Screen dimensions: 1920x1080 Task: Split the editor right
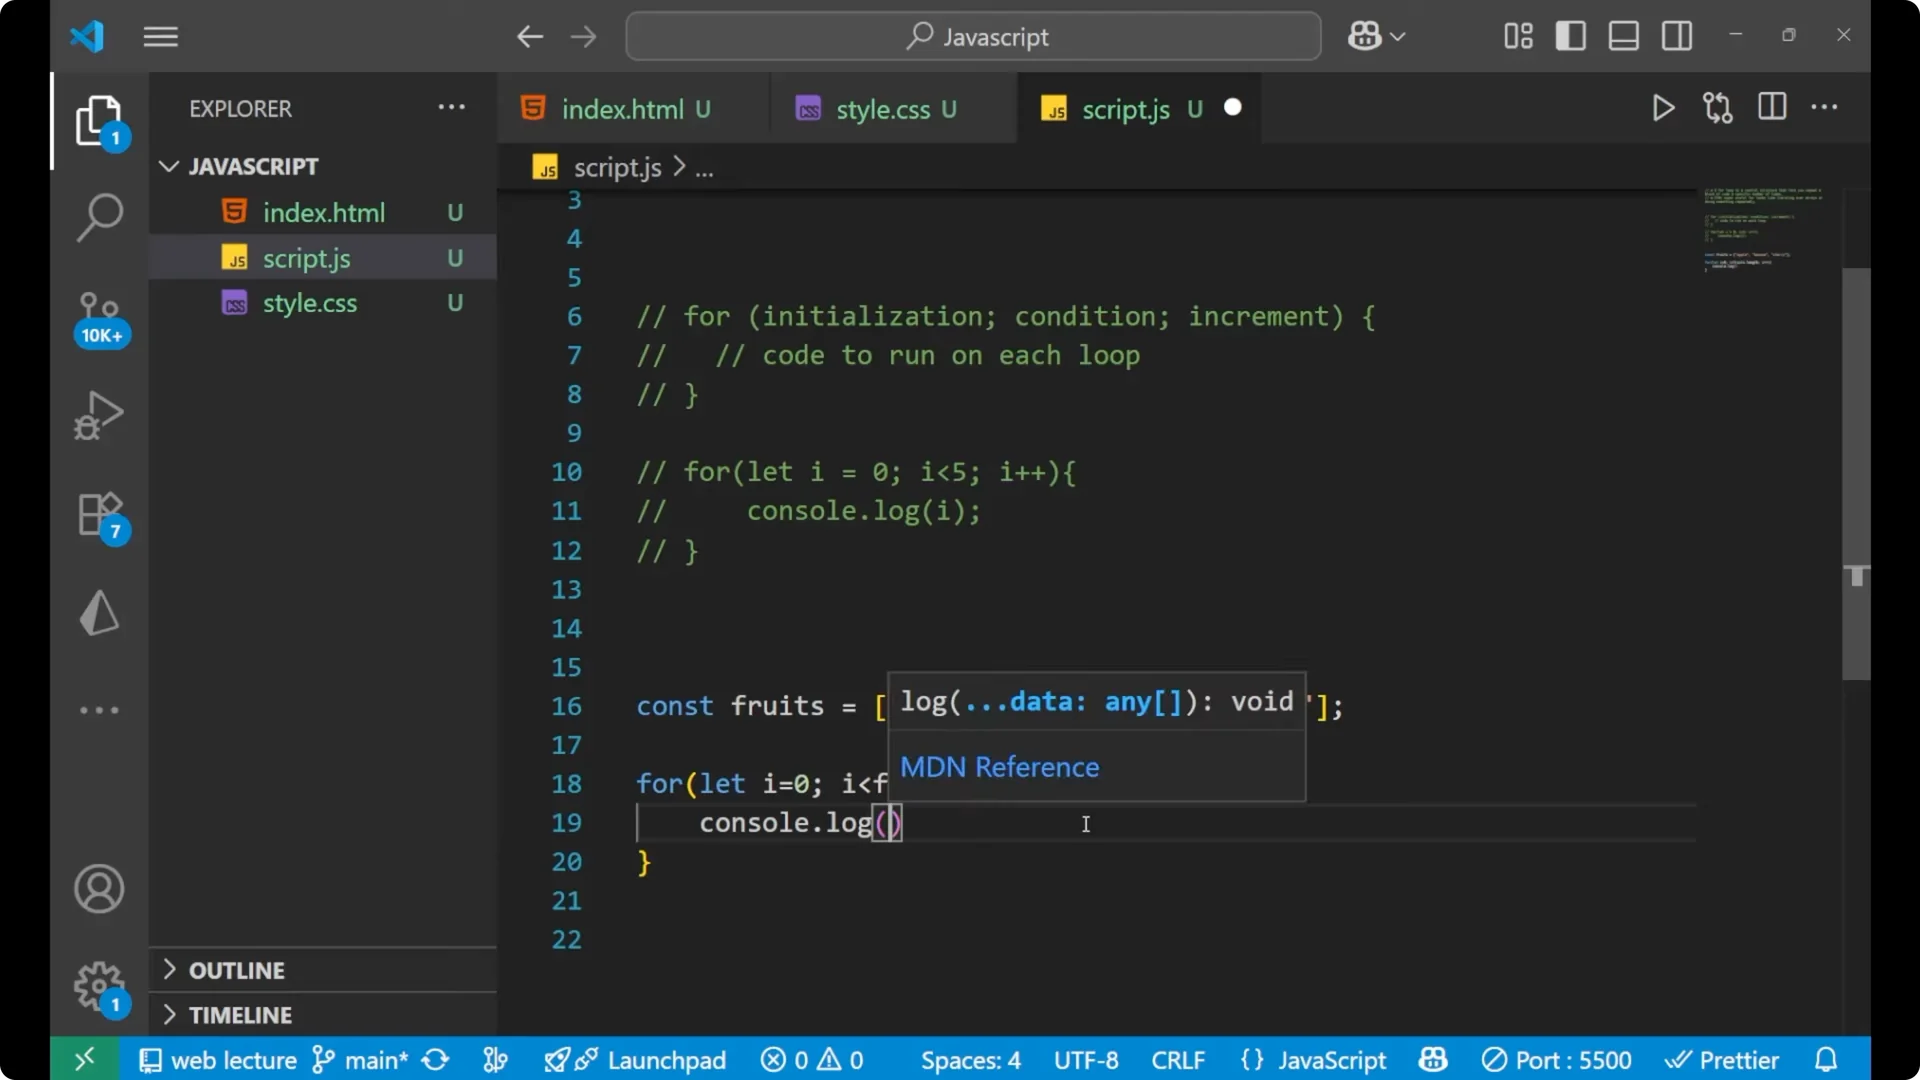point(1771,107)
